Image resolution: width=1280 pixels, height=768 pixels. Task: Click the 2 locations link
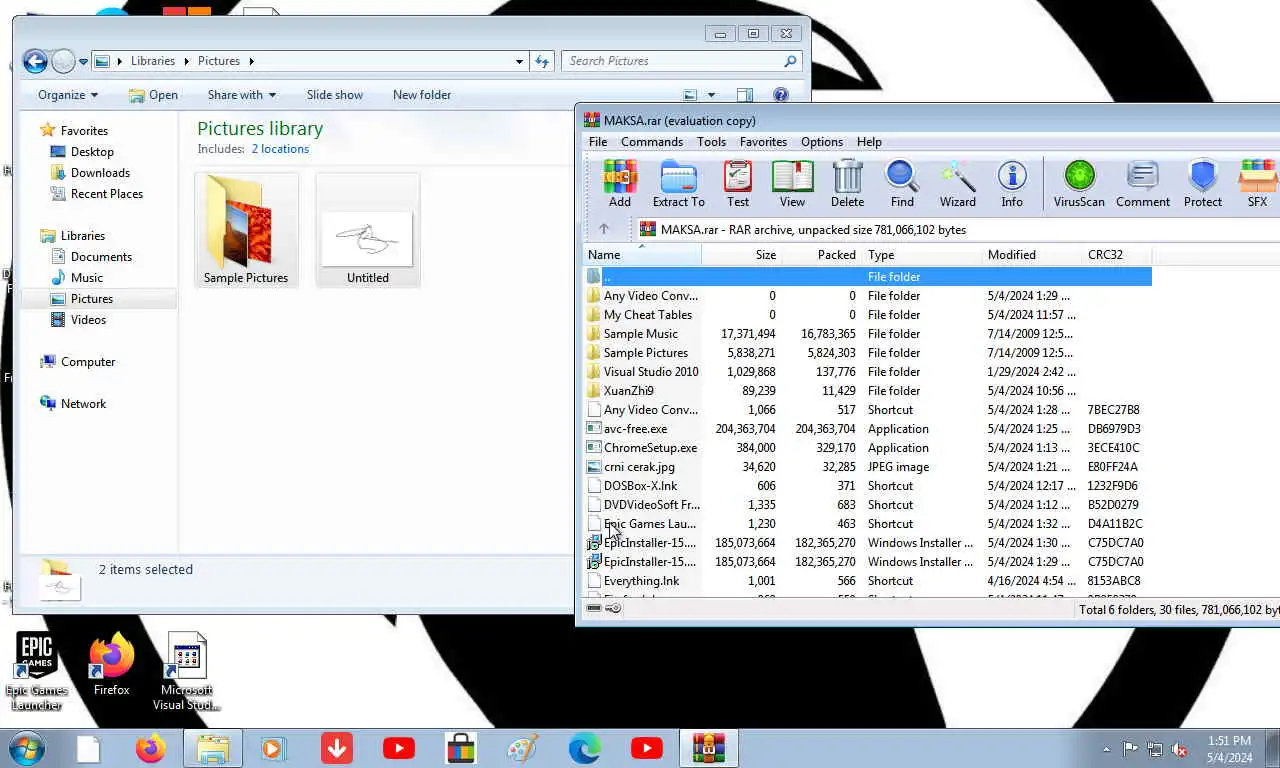[x=280, y=149]
